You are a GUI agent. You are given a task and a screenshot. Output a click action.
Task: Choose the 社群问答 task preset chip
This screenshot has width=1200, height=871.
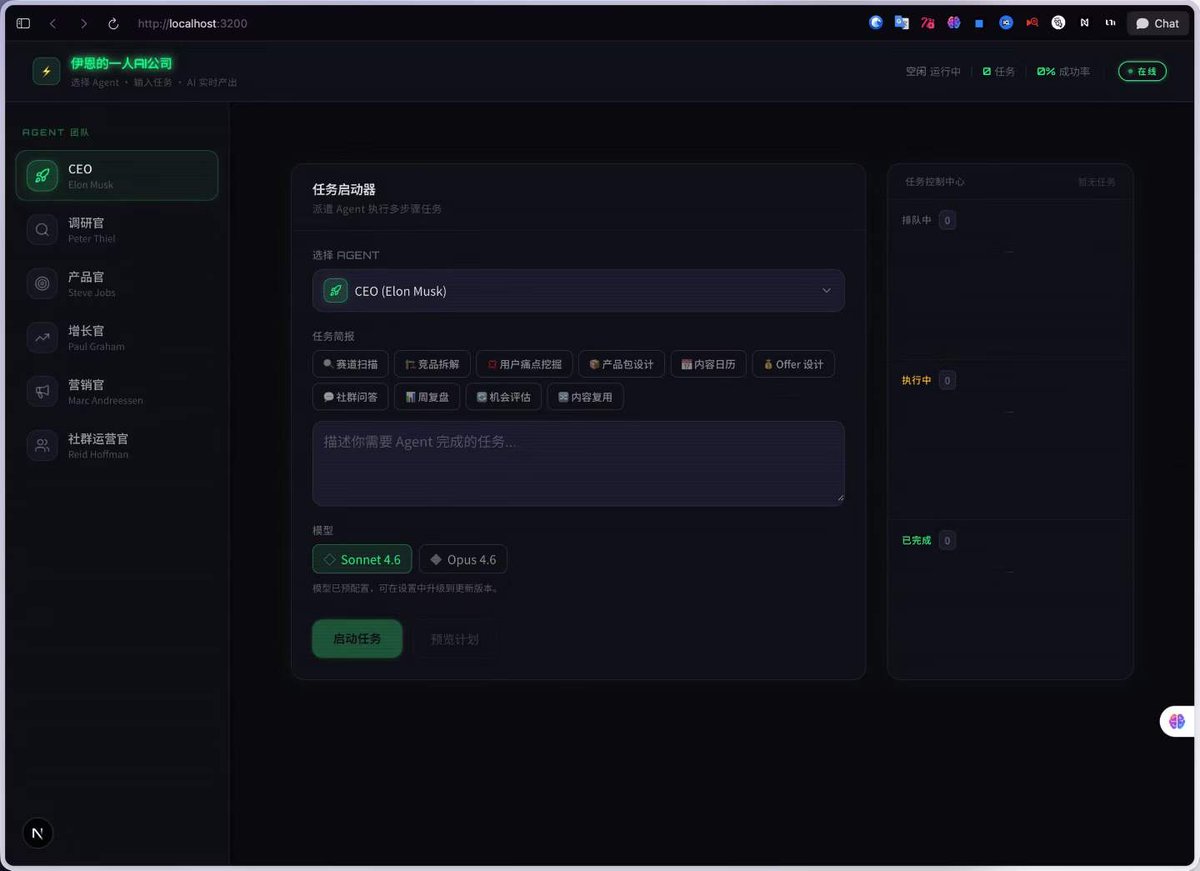click(x=350, y=397)
